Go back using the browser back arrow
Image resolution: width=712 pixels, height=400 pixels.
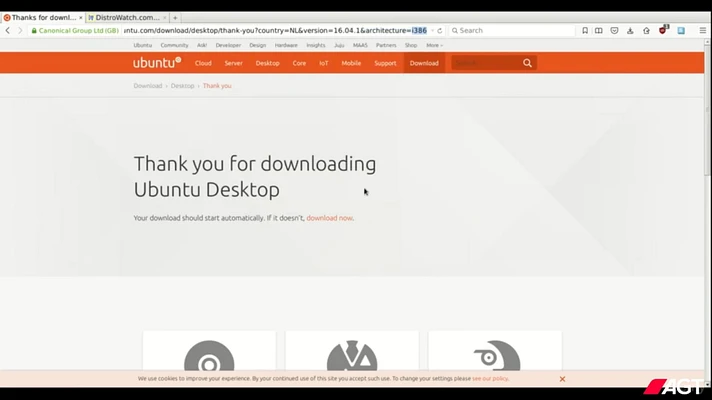pos(8,30)
